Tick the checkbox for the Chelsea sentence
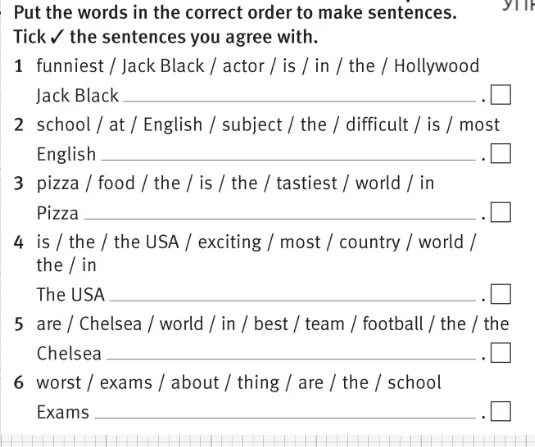 coord(501,352)
